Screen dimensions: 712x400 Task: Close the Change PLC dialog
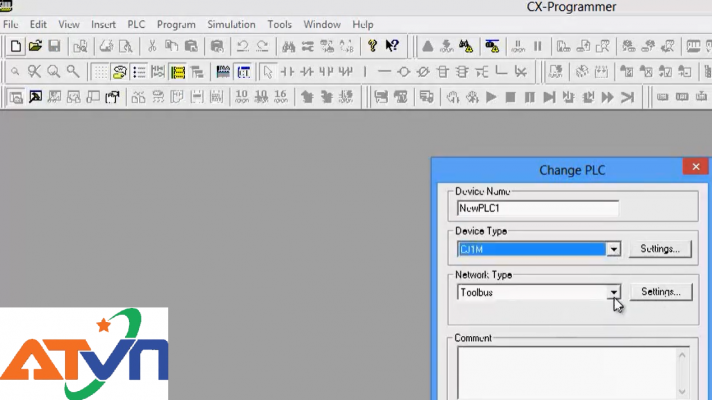[696, 167]
